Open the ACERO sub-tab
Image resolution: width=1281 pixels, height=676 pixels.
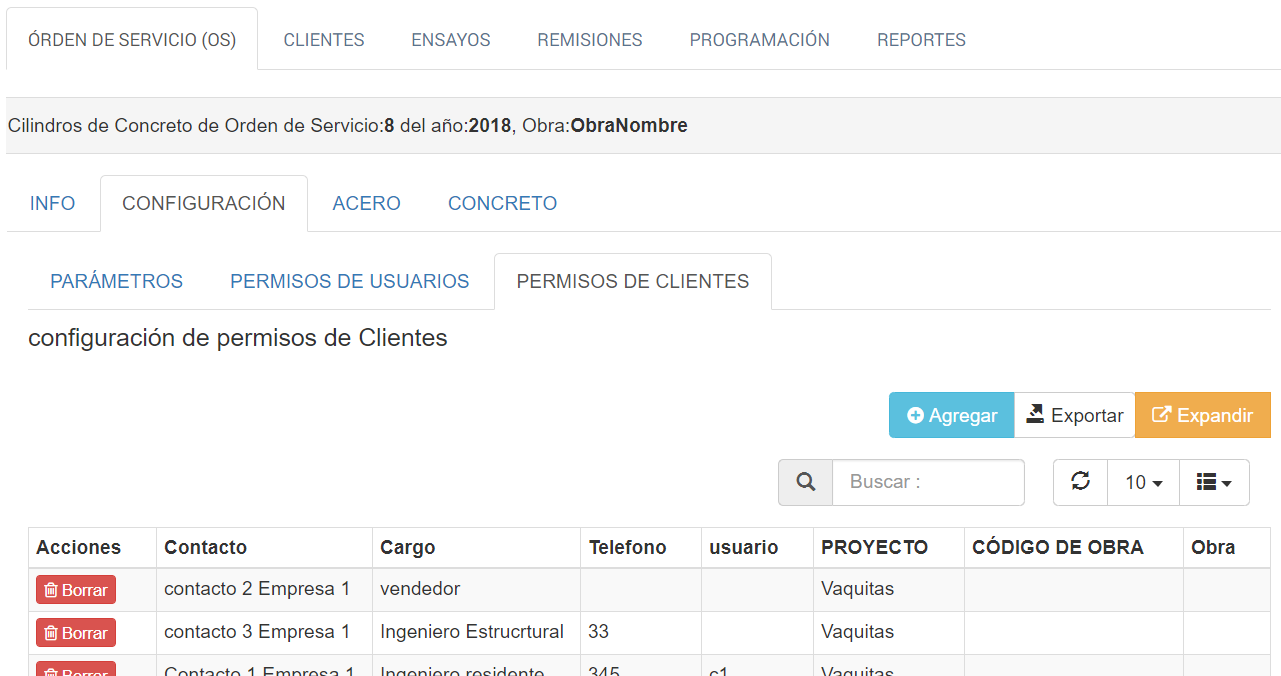tap(366, 203)
